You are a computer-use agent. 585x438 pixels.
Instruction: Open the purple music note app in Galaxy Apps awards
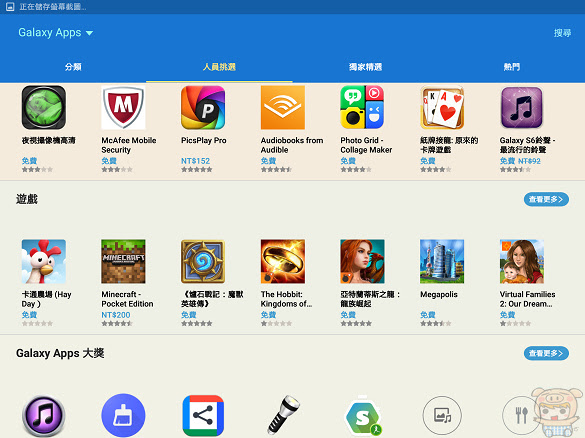[44, 416]
